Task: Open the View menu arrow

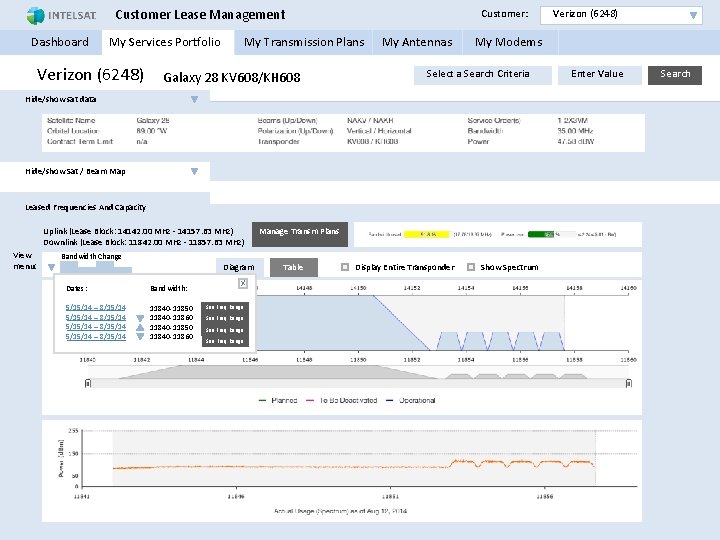Action: [x=51, y=267]
